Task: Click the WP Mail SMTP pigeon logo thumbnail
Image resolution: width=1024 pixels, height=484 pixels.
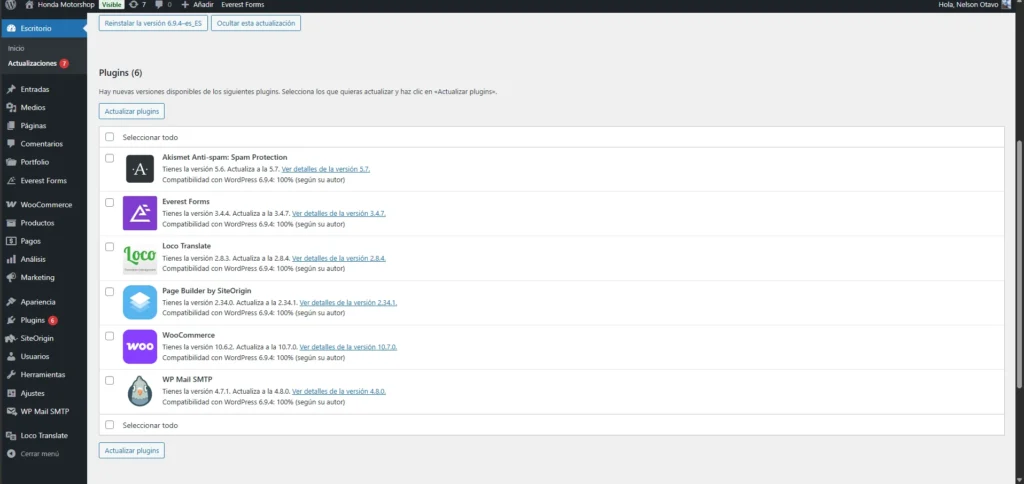Action: click(140, 391)
